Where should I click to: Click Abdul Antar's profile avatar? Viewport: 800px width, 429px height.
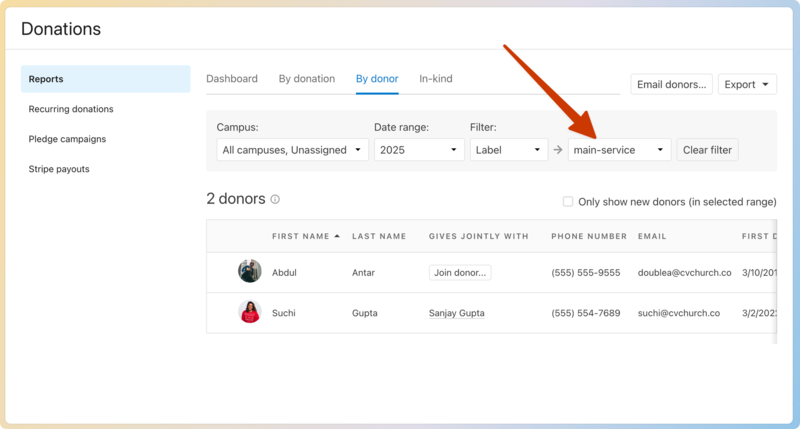pos(250,271)
